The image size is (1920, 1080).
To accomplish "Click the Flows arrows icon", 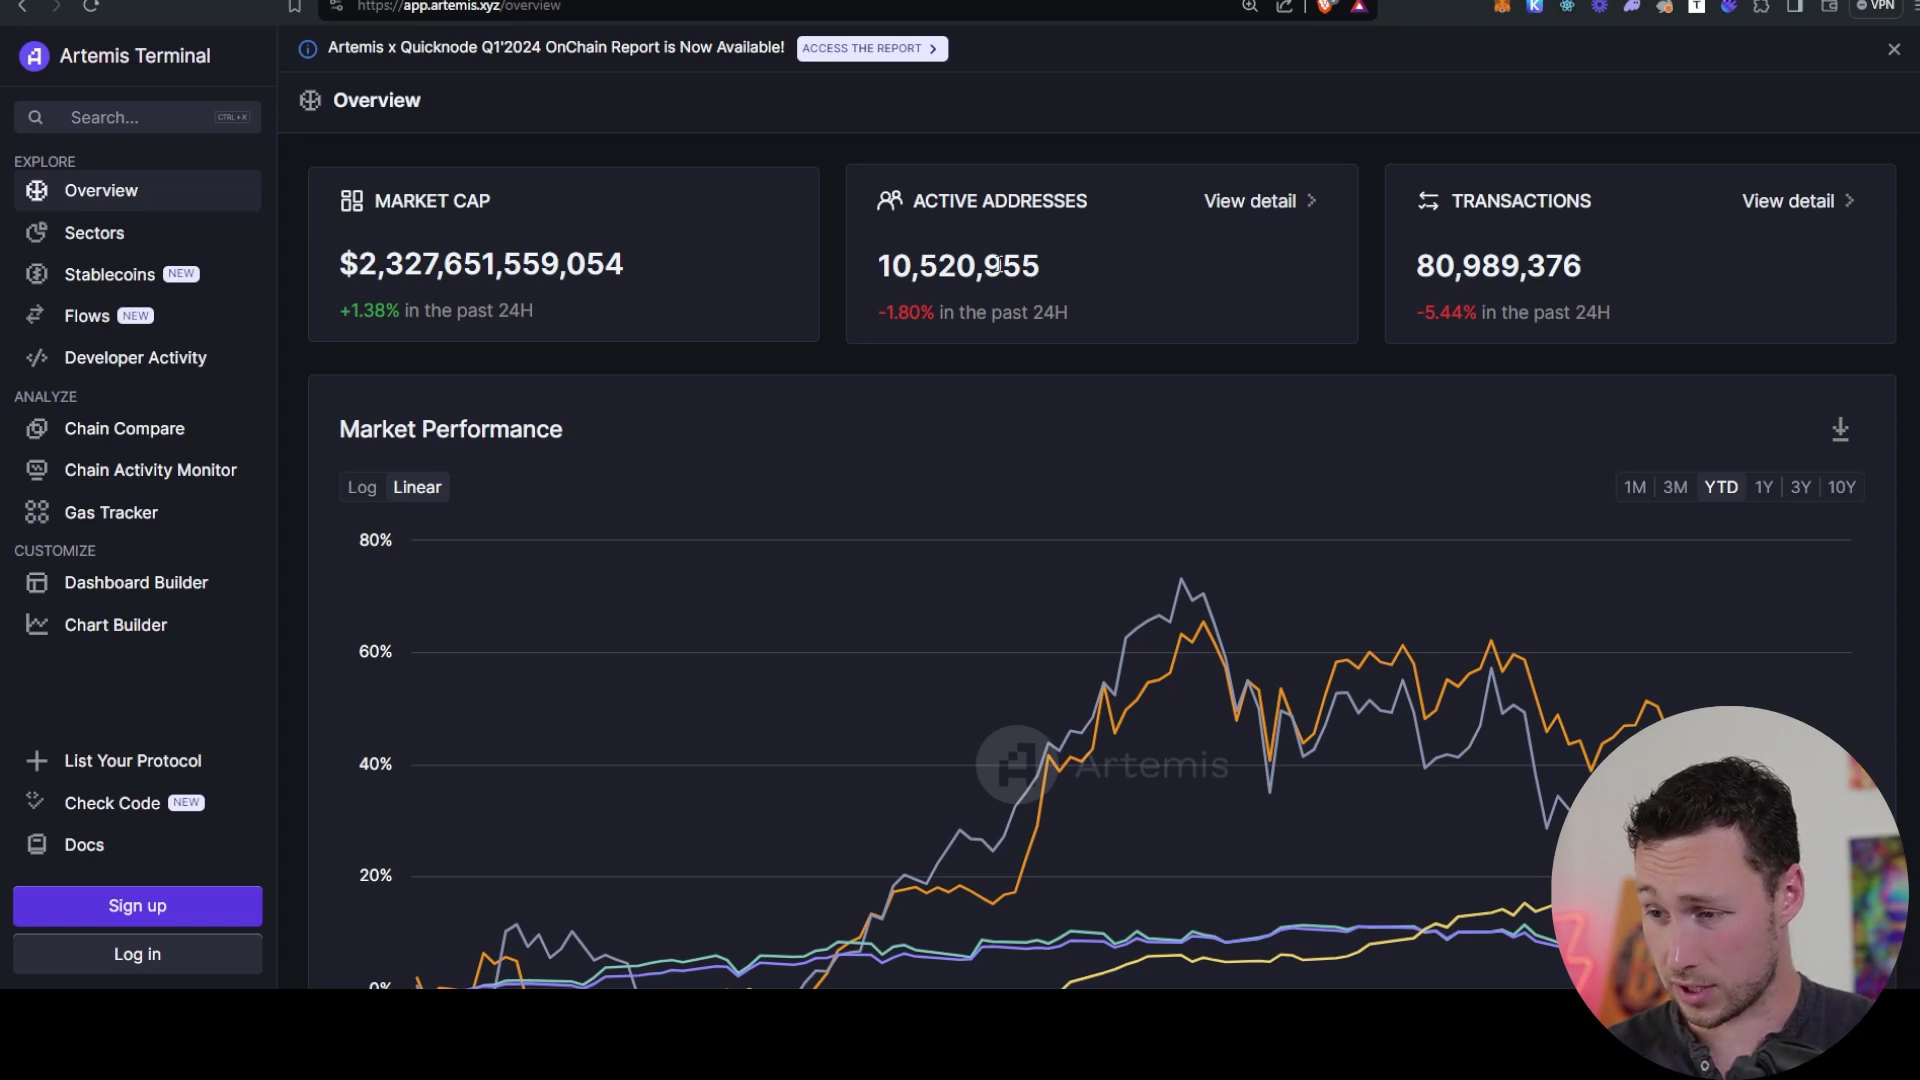I will [36, 315].
